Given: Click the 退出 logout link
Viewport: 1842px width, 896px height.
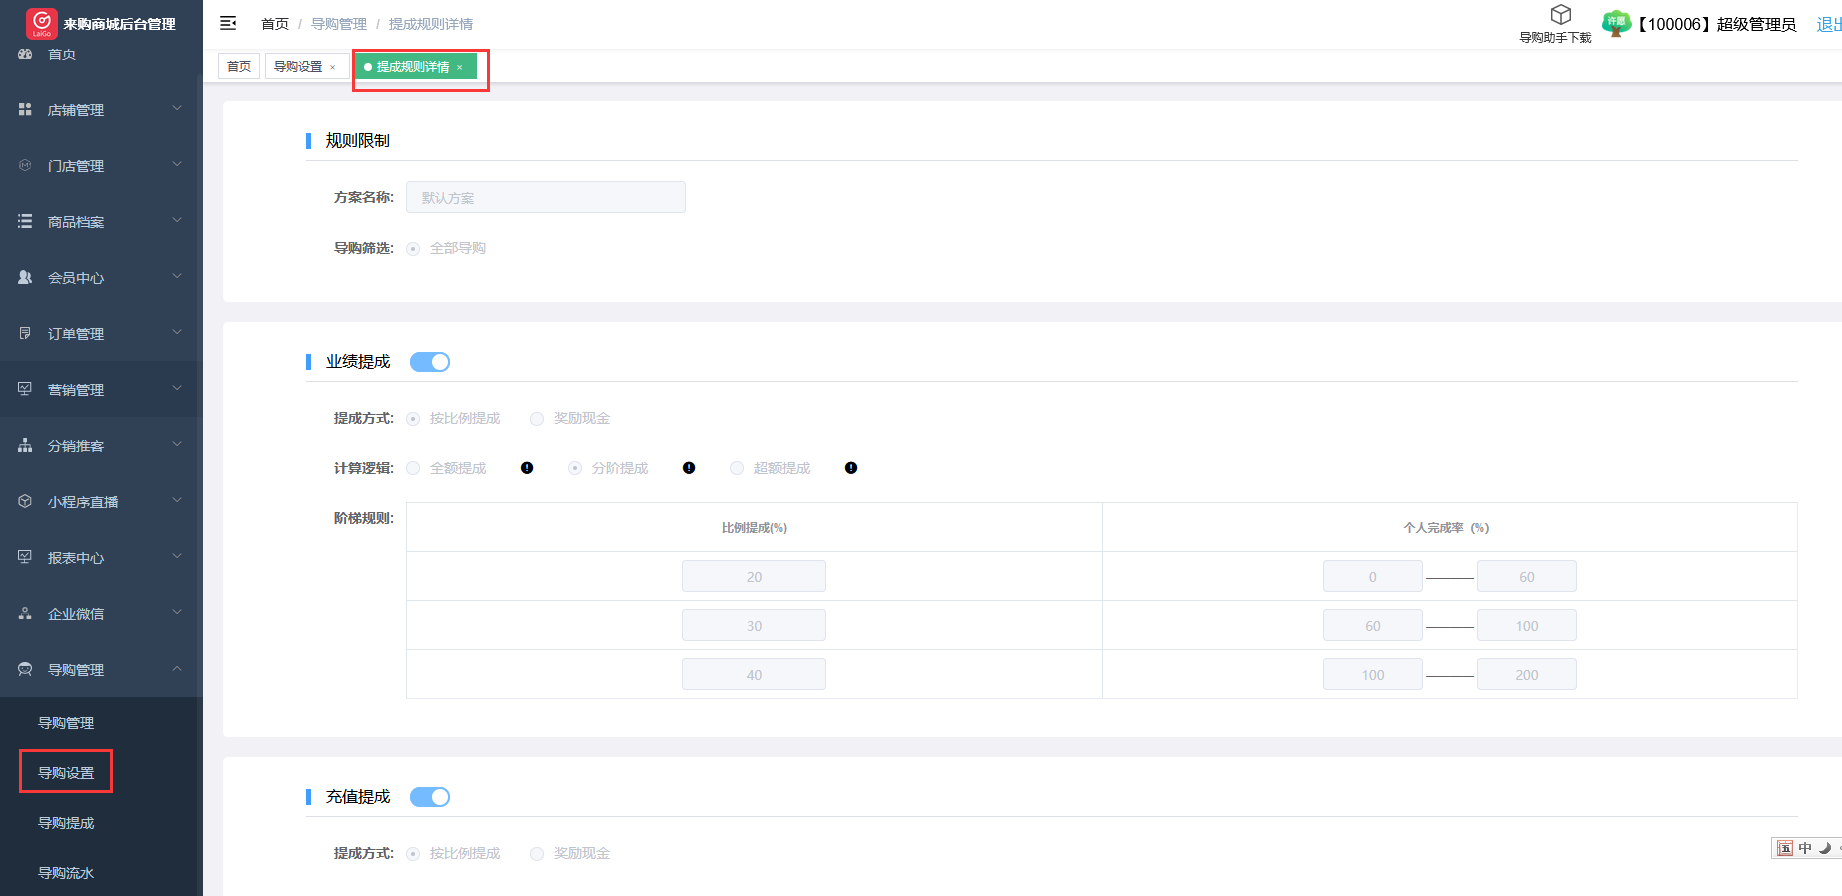Looking at the screenshot, I should [x=1828, y=24].
